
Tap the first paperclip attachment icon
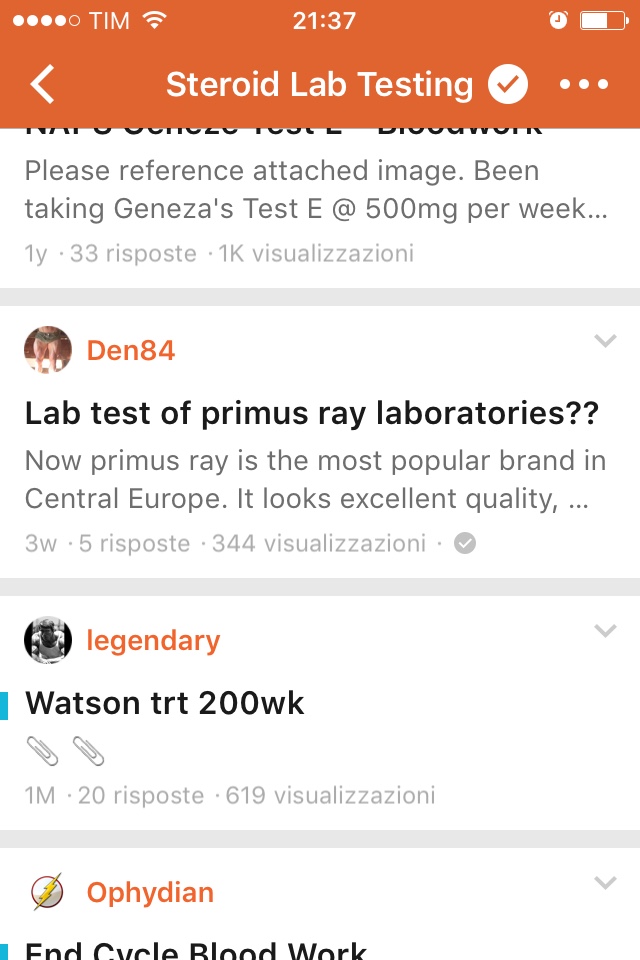tap(41, 750)
